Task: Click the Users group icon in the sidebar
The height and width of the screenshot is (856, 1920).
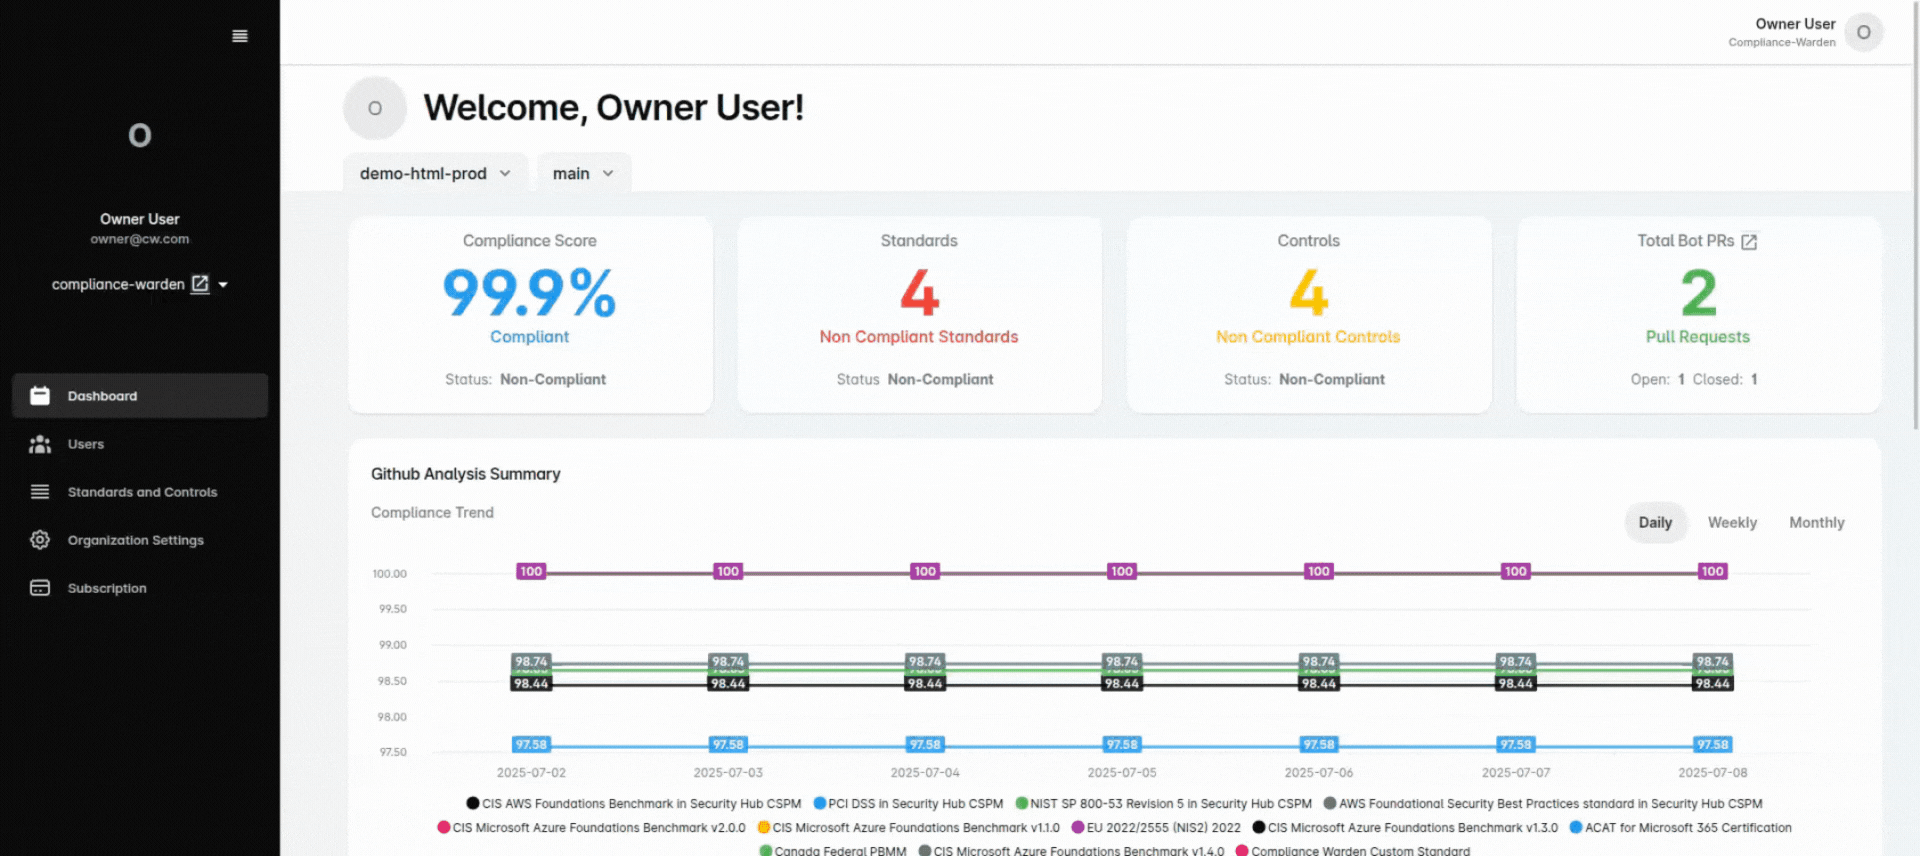Action: [x=40, y=444]
